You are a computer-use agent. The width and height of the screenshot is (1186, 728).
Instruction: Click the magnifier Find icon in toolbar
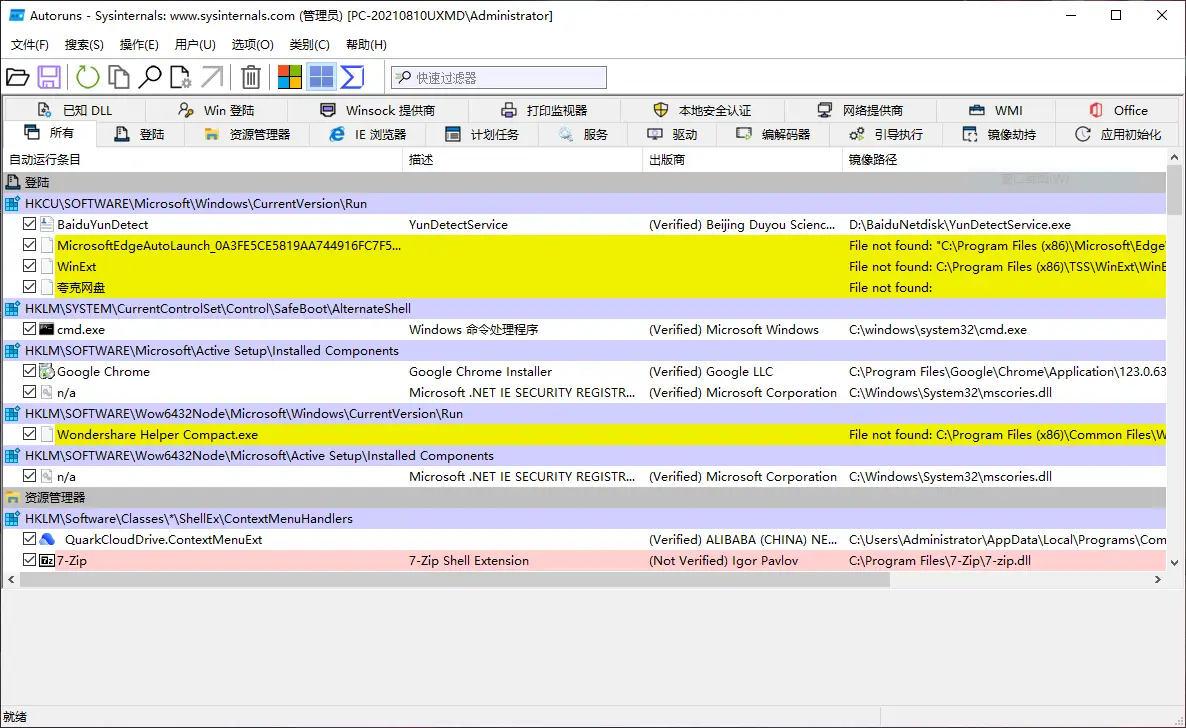tap(150, 77)
